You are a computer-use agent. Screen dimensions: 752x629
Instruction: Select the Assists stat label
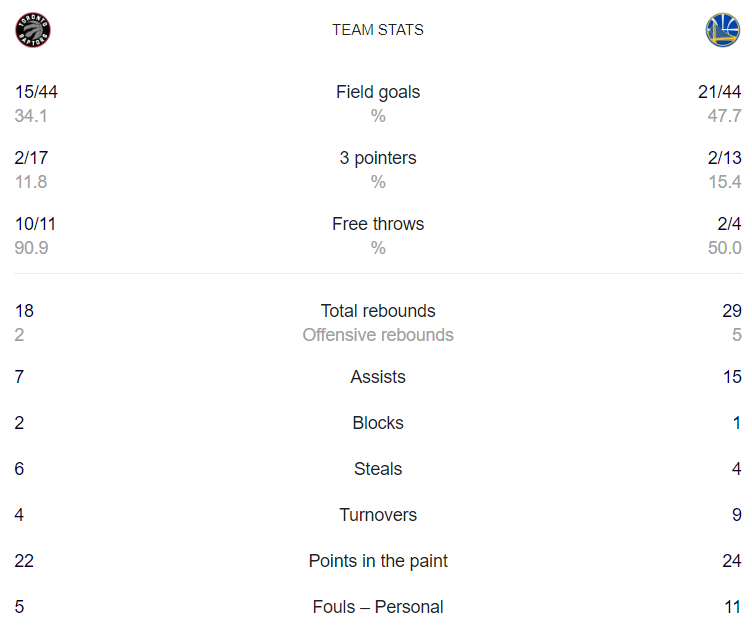[x=378, y=377]
